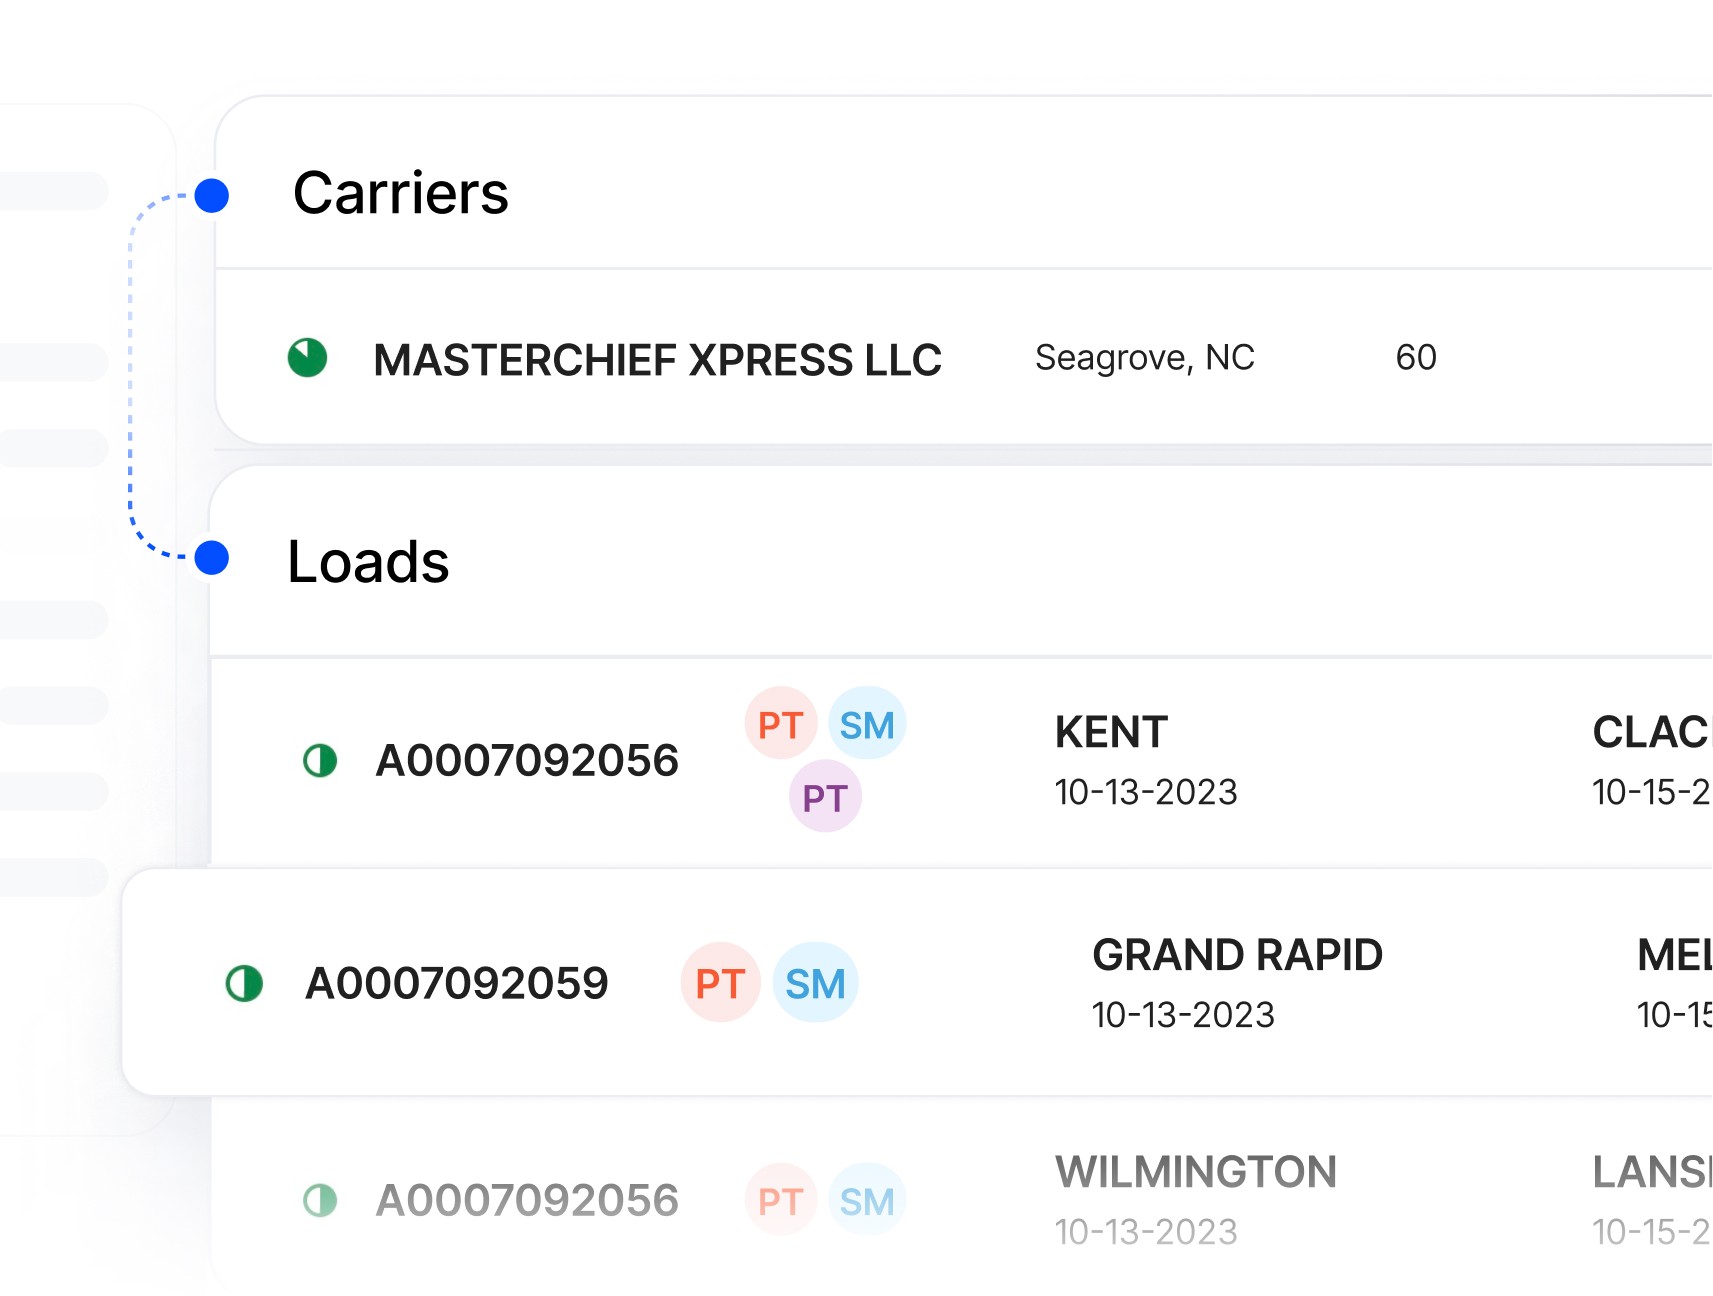This screenshot has width=1713, height=1296.
Task: Click the Seagrove, NC location text
Action: tap(1144, 358)
